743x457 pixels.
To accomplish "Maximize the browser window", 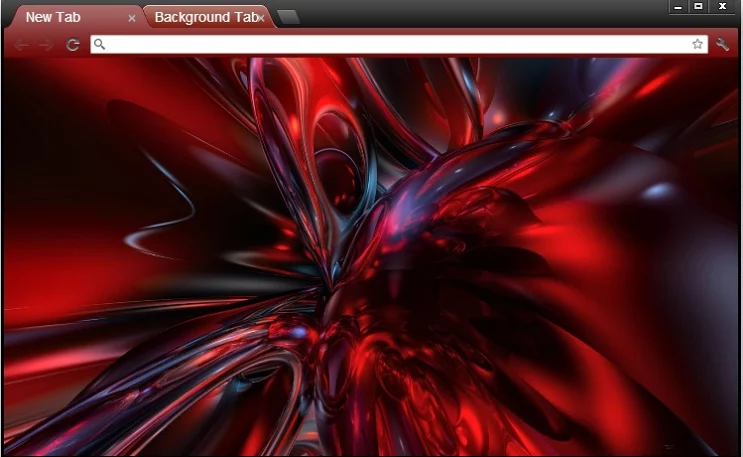I will click(699, 7).
